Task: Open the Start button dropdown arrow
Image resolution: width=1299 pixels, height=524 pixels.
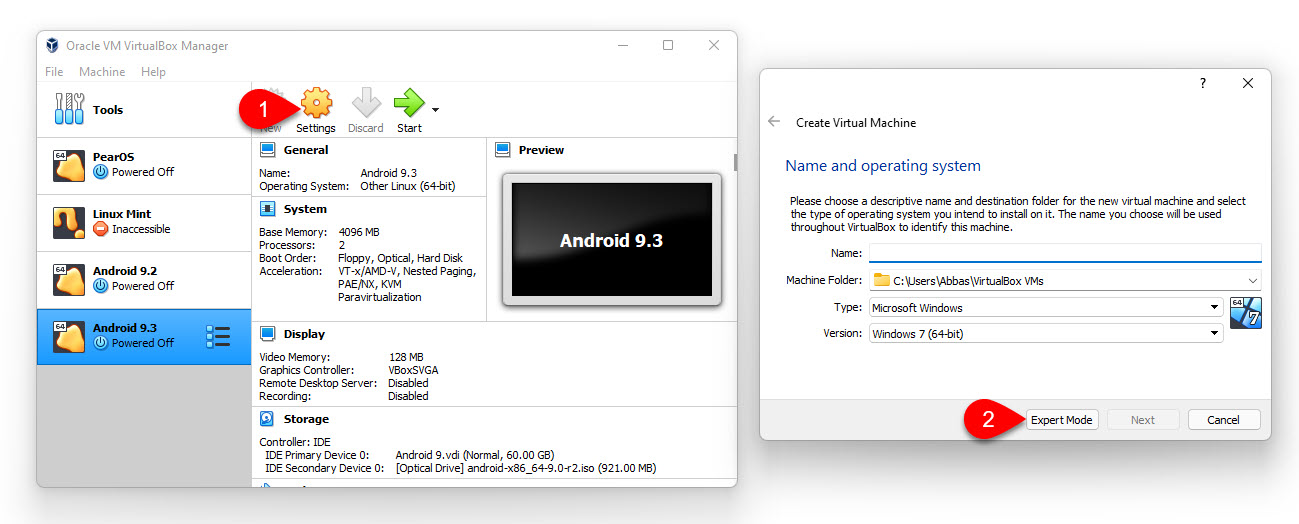Action: [435, 109]
